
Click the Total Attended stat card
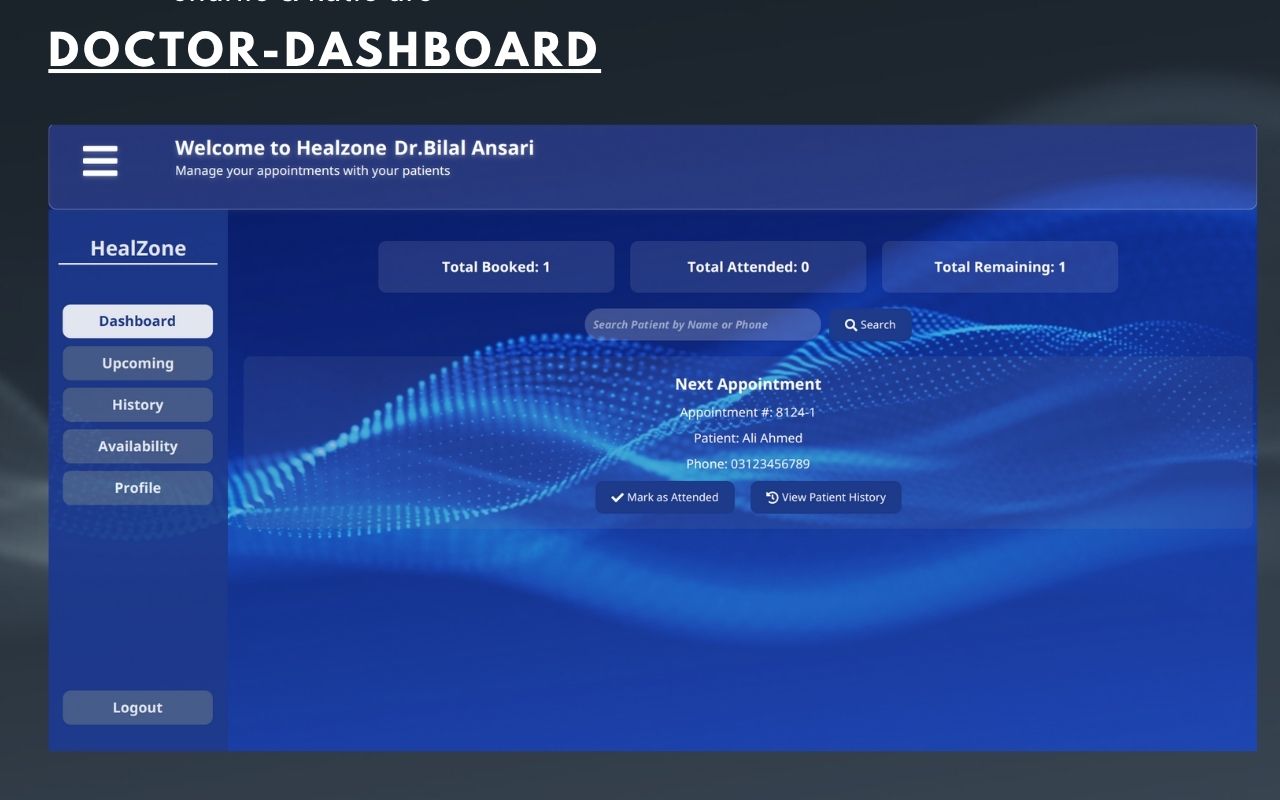tap(748, 266)
